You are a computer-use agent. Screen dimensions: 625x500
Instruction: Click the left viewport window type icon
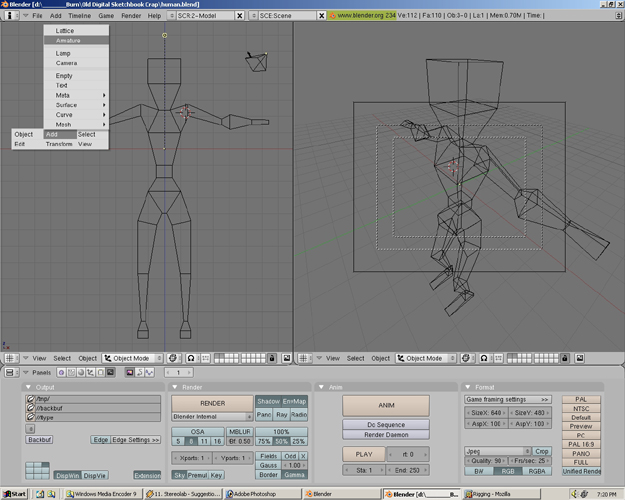(11, 358)
